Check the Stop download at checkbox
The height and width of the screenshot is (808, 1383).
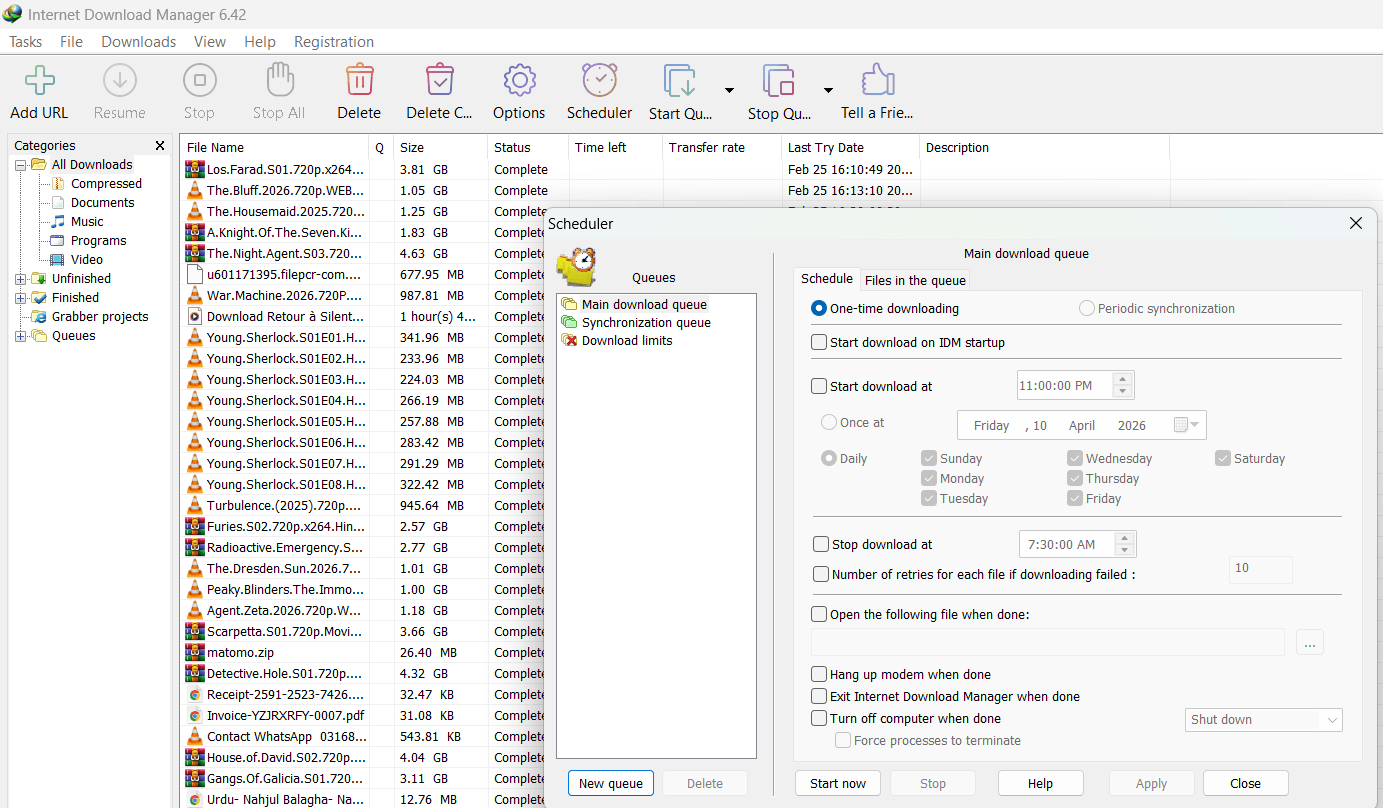click(821, 544)
